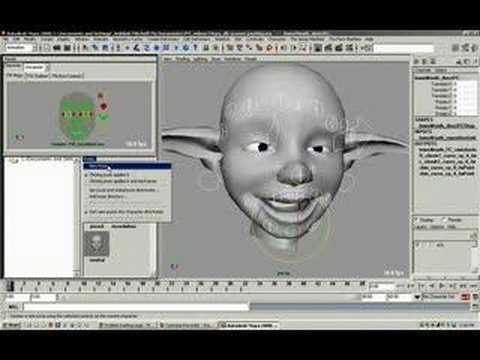
Task: Open the Animation menu set dropdown
Action: tap(21, 48)
